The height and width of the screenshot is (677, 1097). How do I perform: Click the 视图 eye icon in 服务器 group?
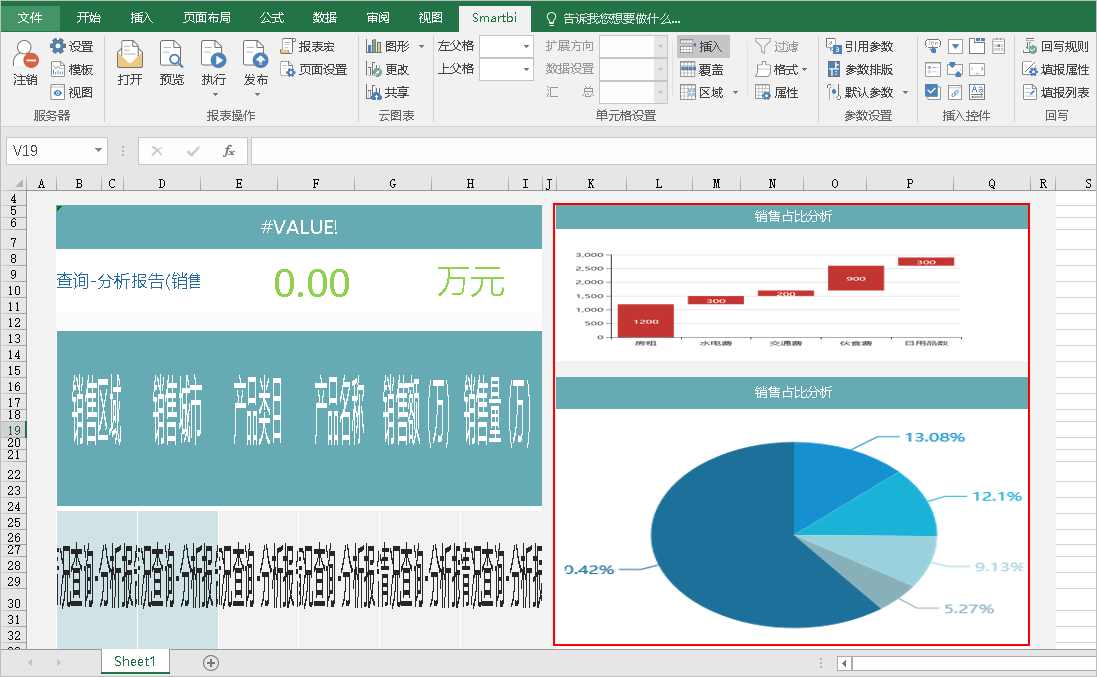point(58,92)
